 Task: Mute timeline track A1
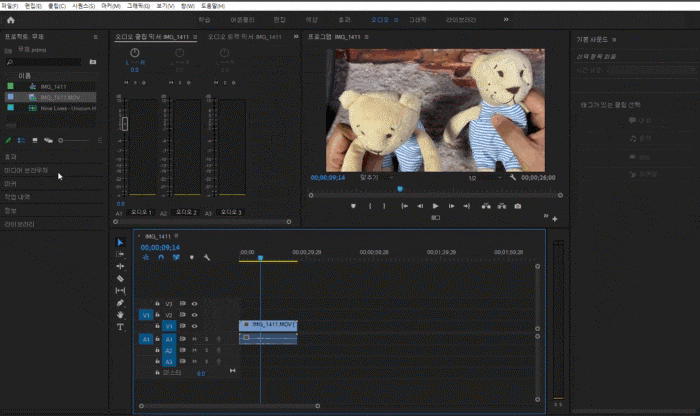coord(195,339)
